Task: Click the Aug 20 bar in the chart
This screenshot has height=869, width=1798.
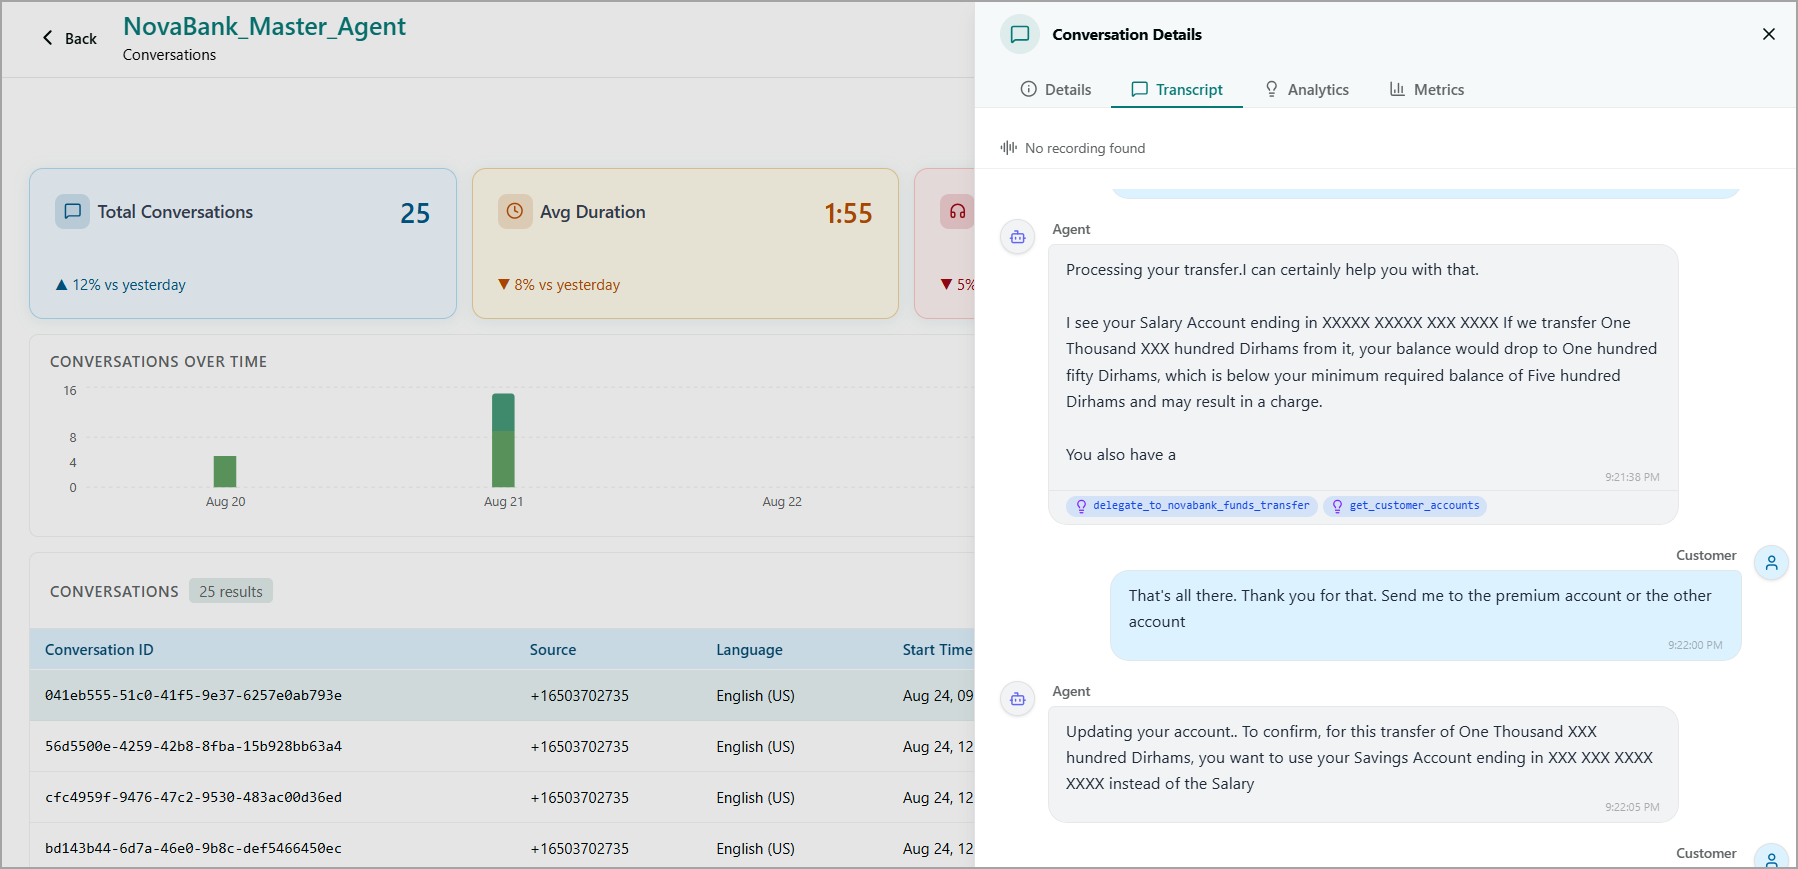Action: tap(225, 471)
